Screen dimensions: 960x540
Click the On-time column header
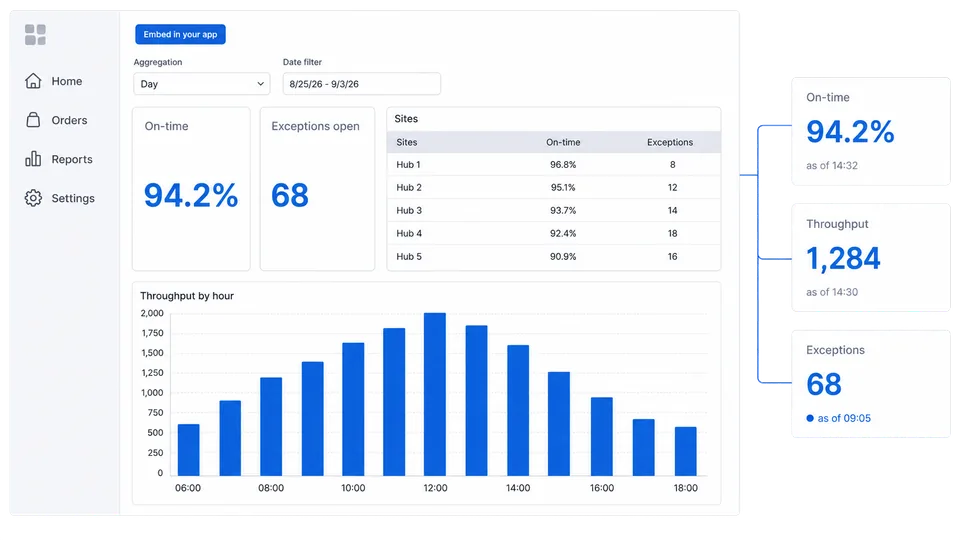click(563, 142)
